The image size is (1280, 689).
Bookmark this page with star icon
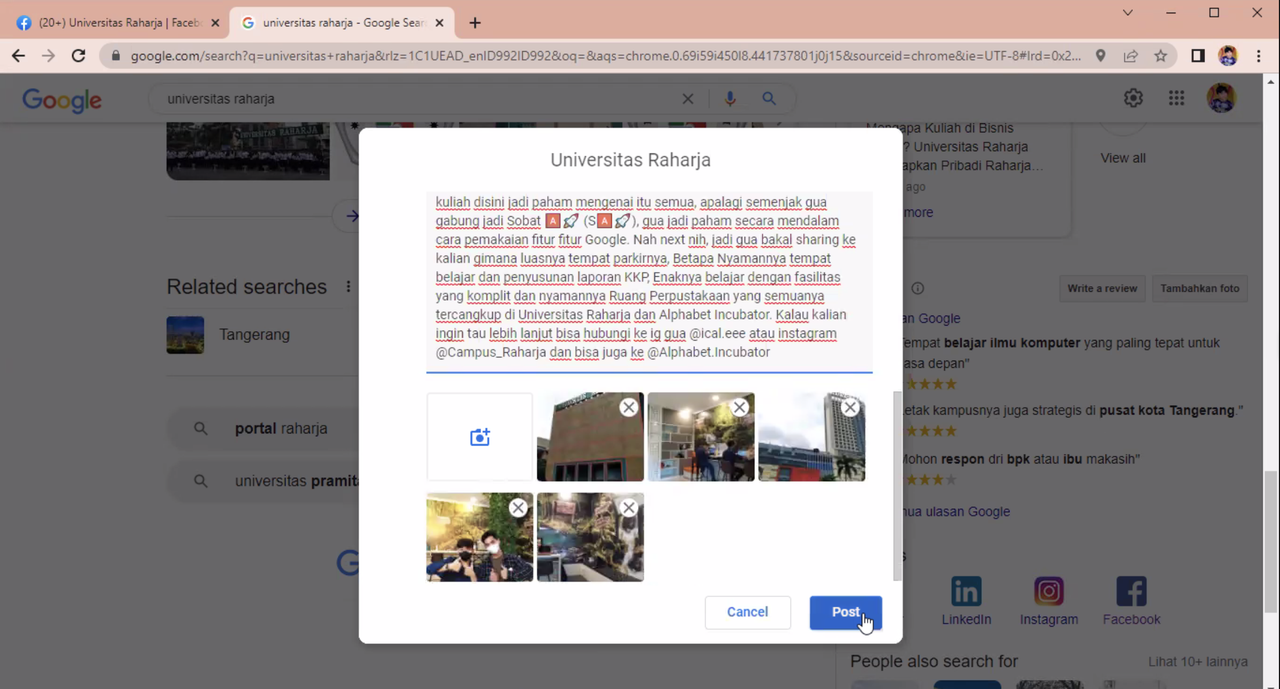click(x=1160, y=56)
